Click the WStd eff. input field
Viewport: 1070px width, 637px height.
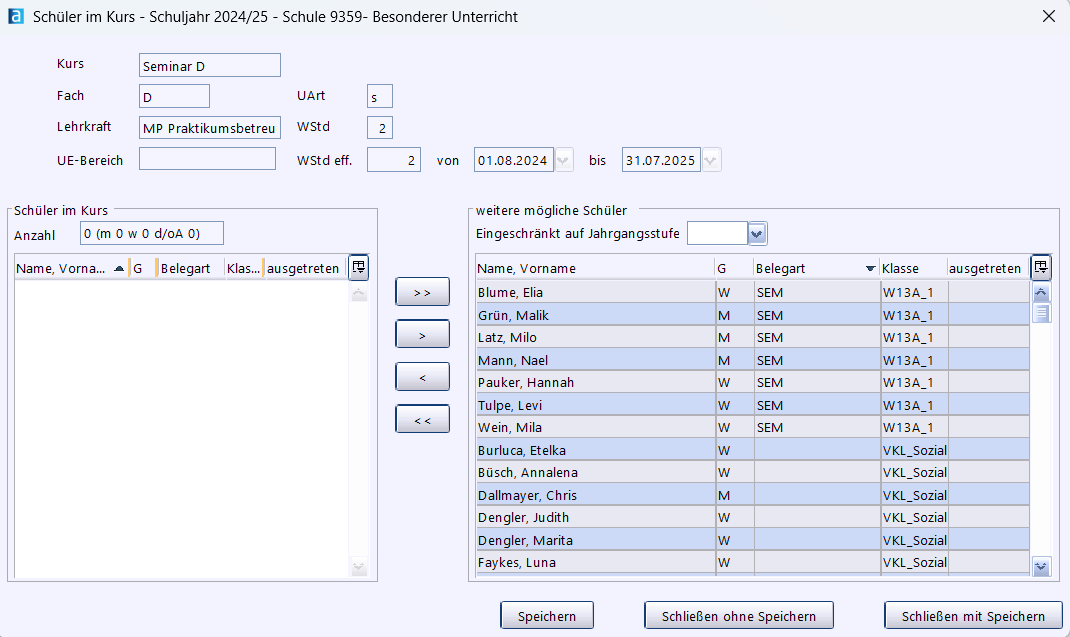[x=394, y=160]
